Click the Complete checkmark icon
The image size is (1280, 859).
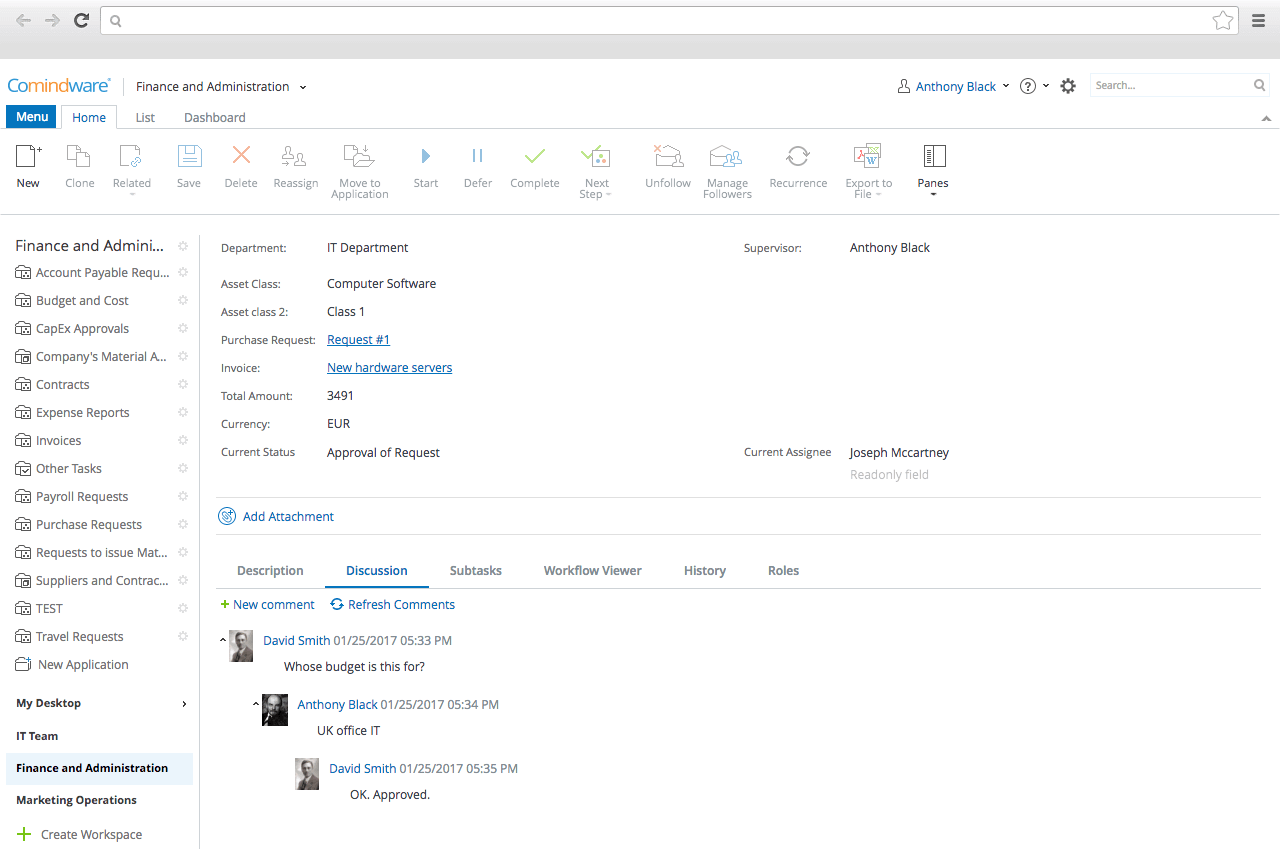click(x=535, y=156)
